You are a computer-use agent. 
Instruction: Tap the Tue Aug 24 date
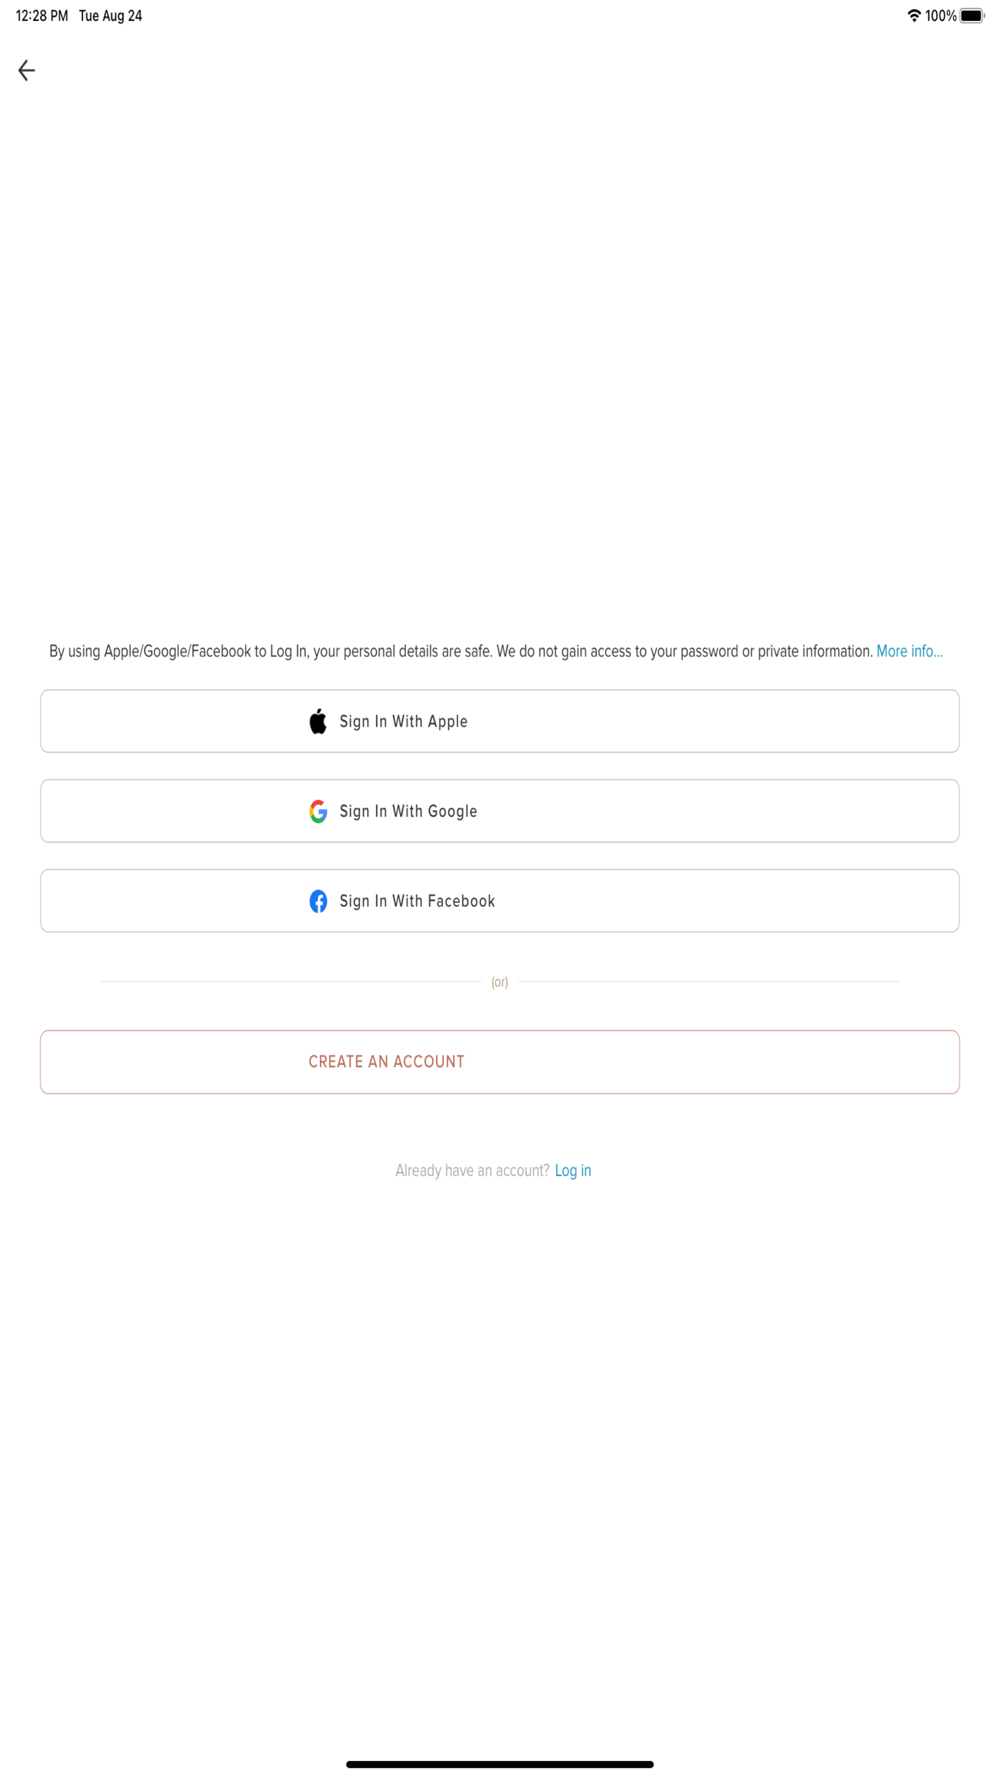pos(110,16)
